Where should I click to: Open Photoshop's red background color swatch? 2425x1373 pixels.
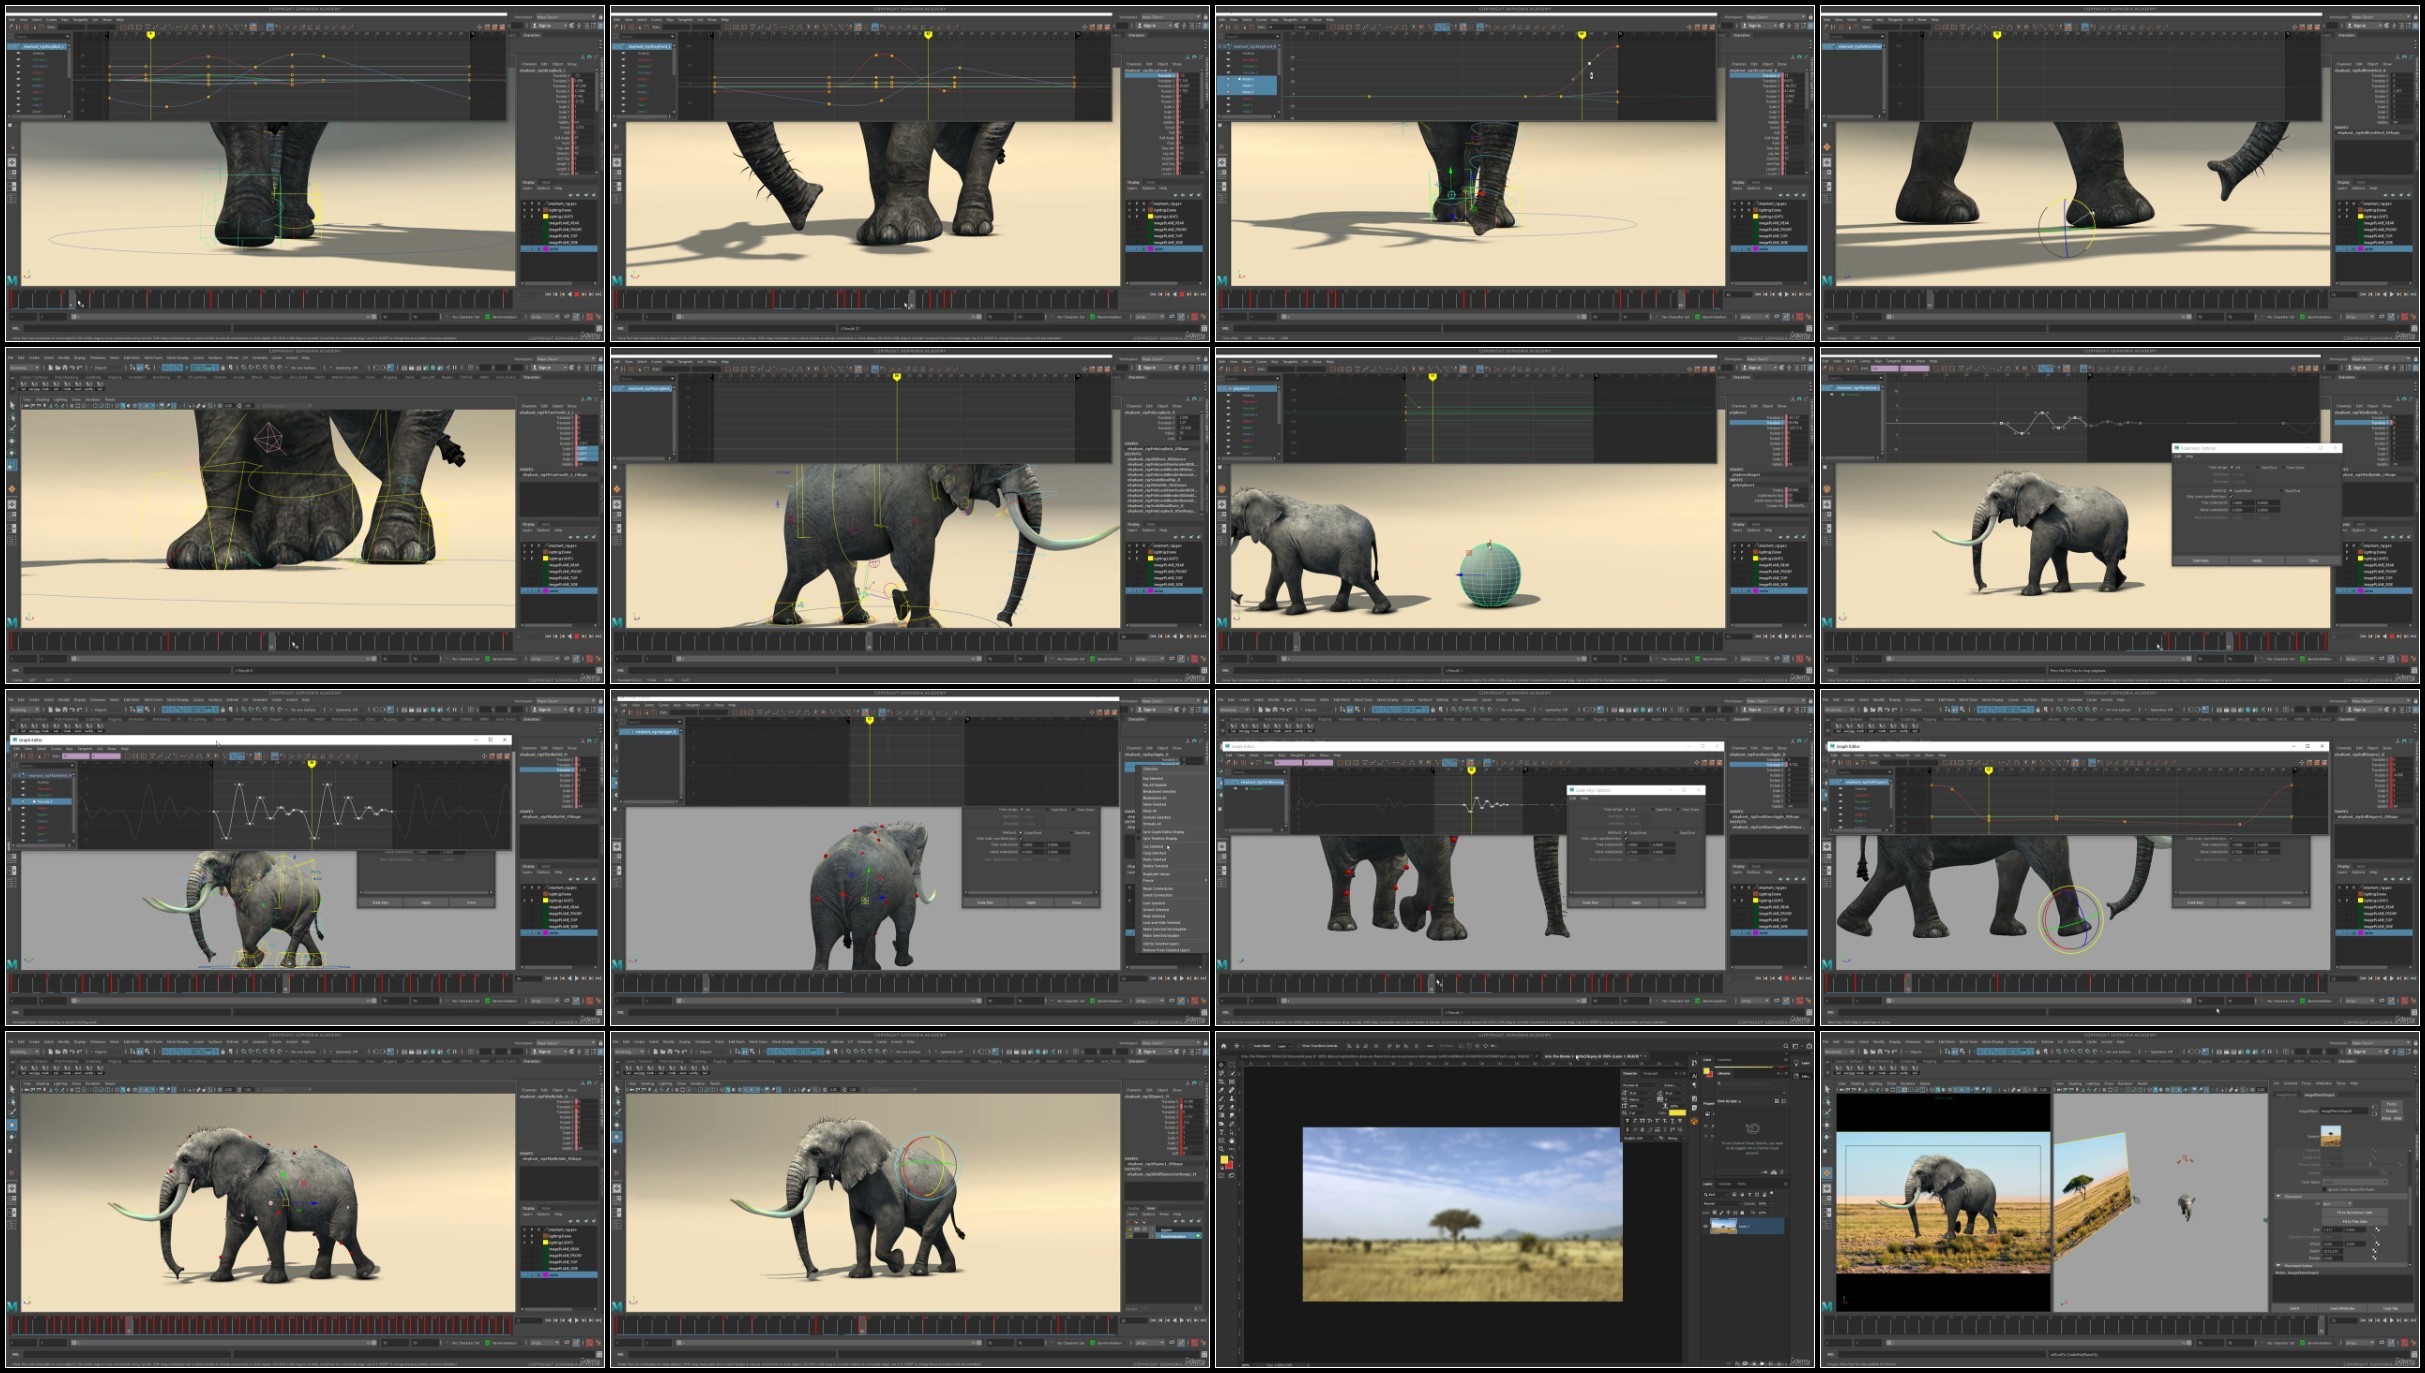[1230, 1166]
